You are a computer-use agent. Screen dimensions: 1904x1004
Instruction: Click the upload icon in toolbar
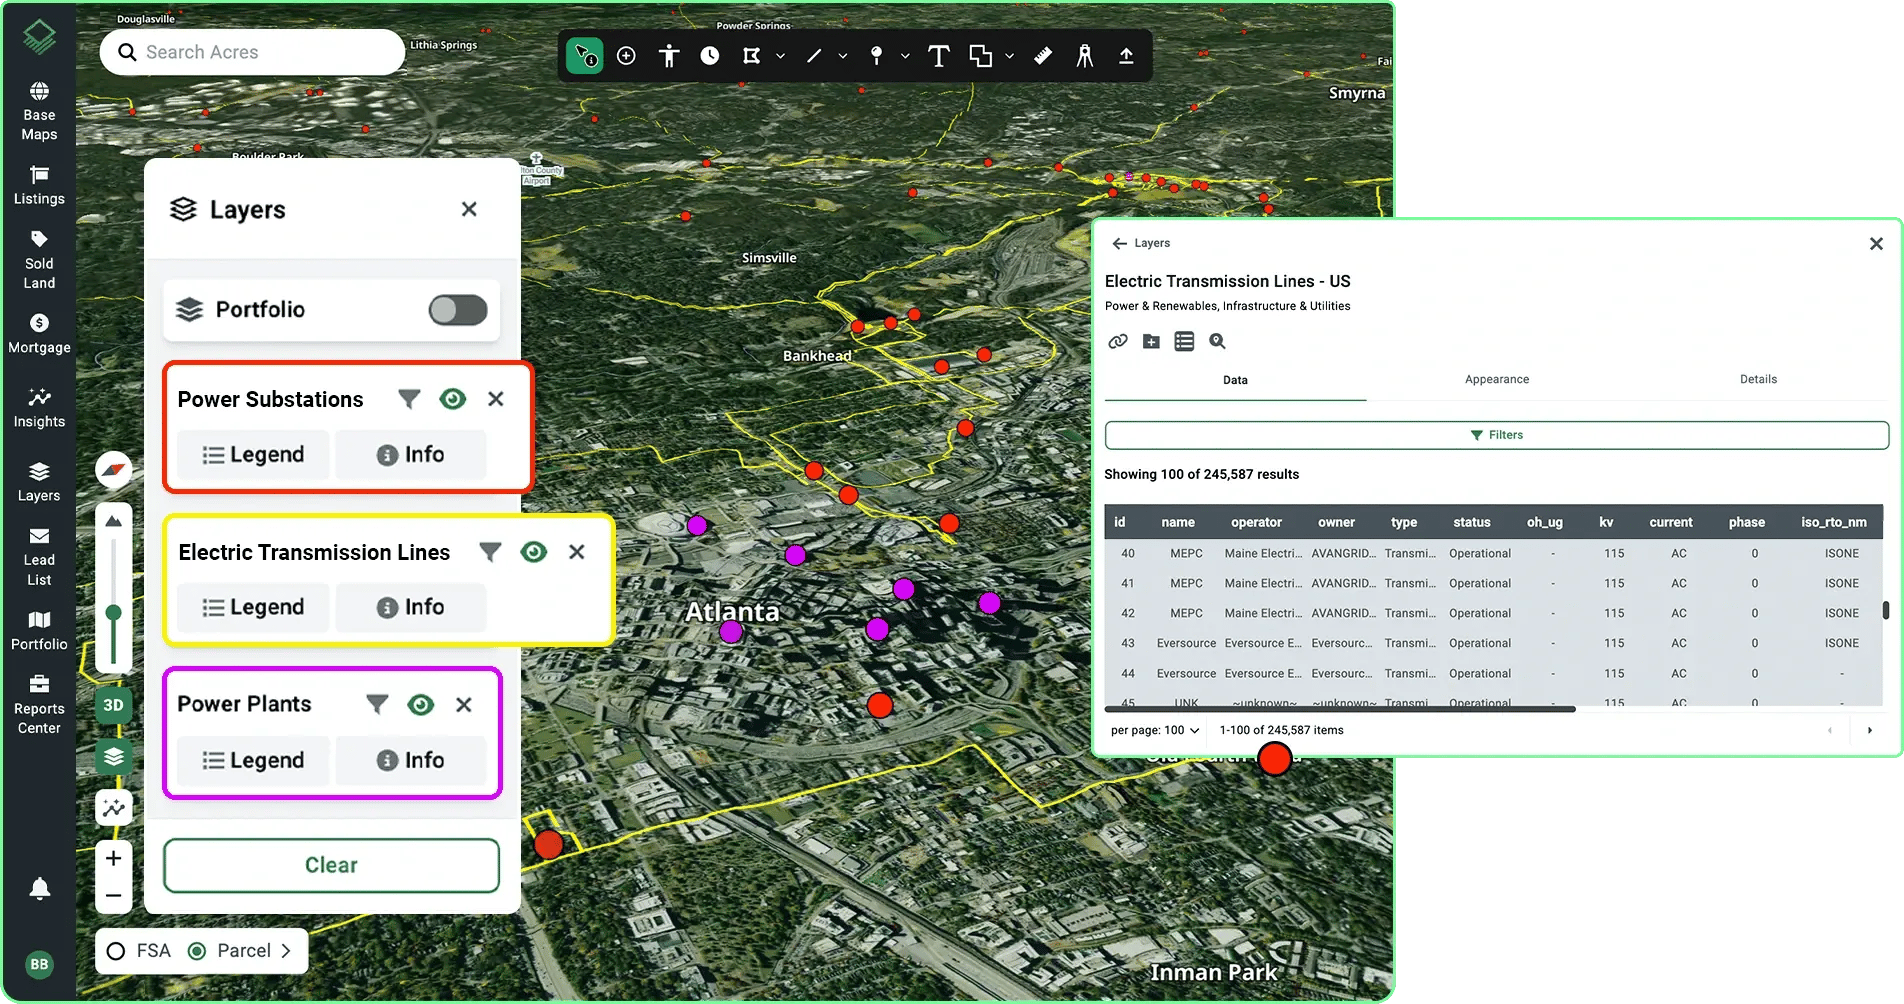pos(1126,56)
